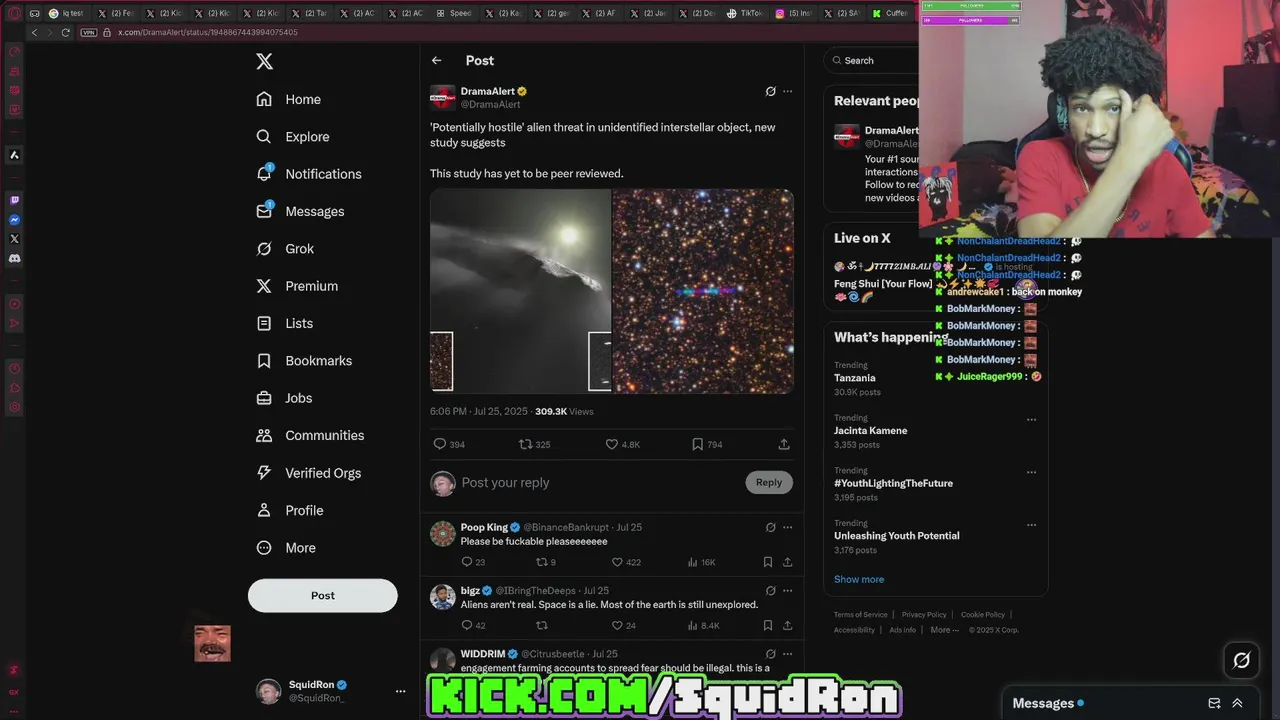Open more options on bigz reply
This screenshot has width=1280, height=720.
[787, 591]
